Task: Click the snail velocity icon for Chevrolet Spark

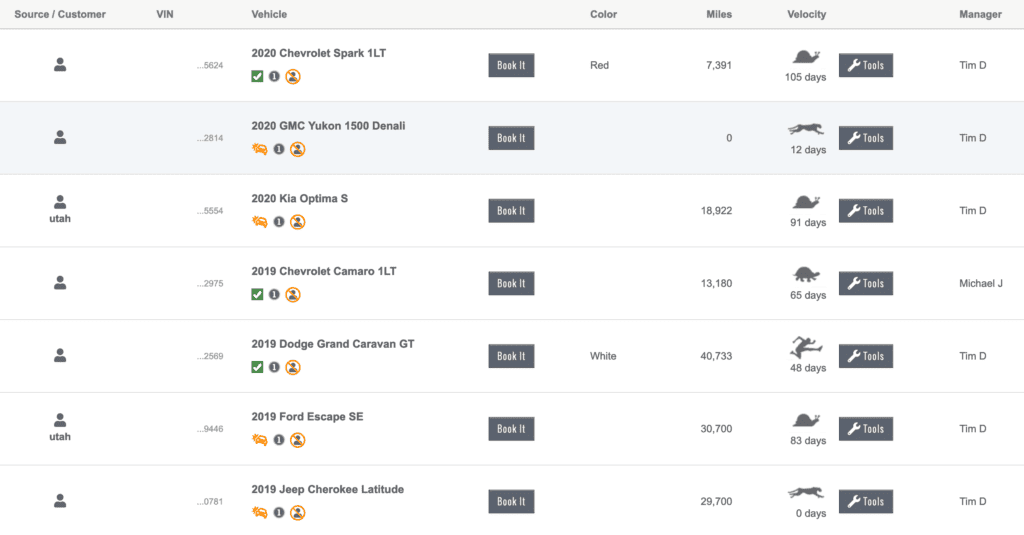Action: point(806,57)
